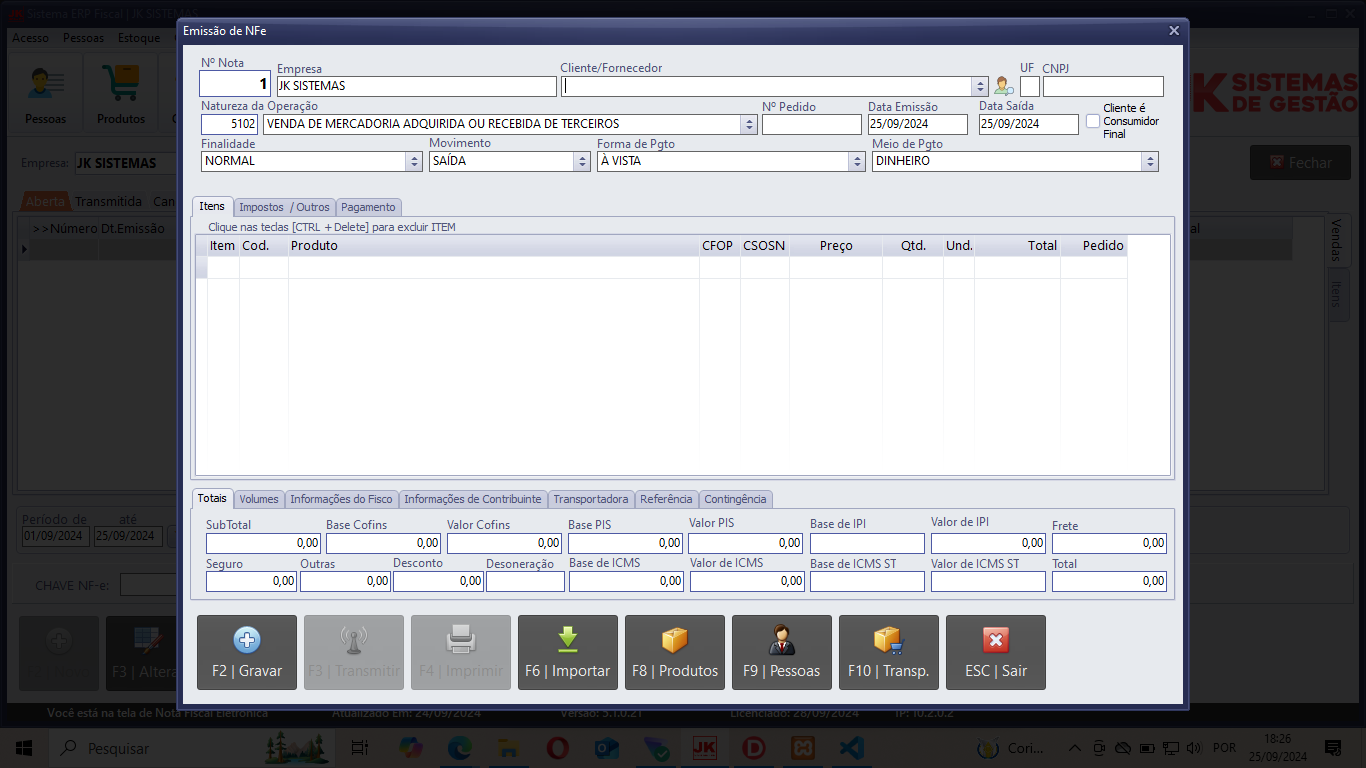Click the Data Saída date field
The height and width of the screenshot is (768, 1366).
click(1029, 124)
